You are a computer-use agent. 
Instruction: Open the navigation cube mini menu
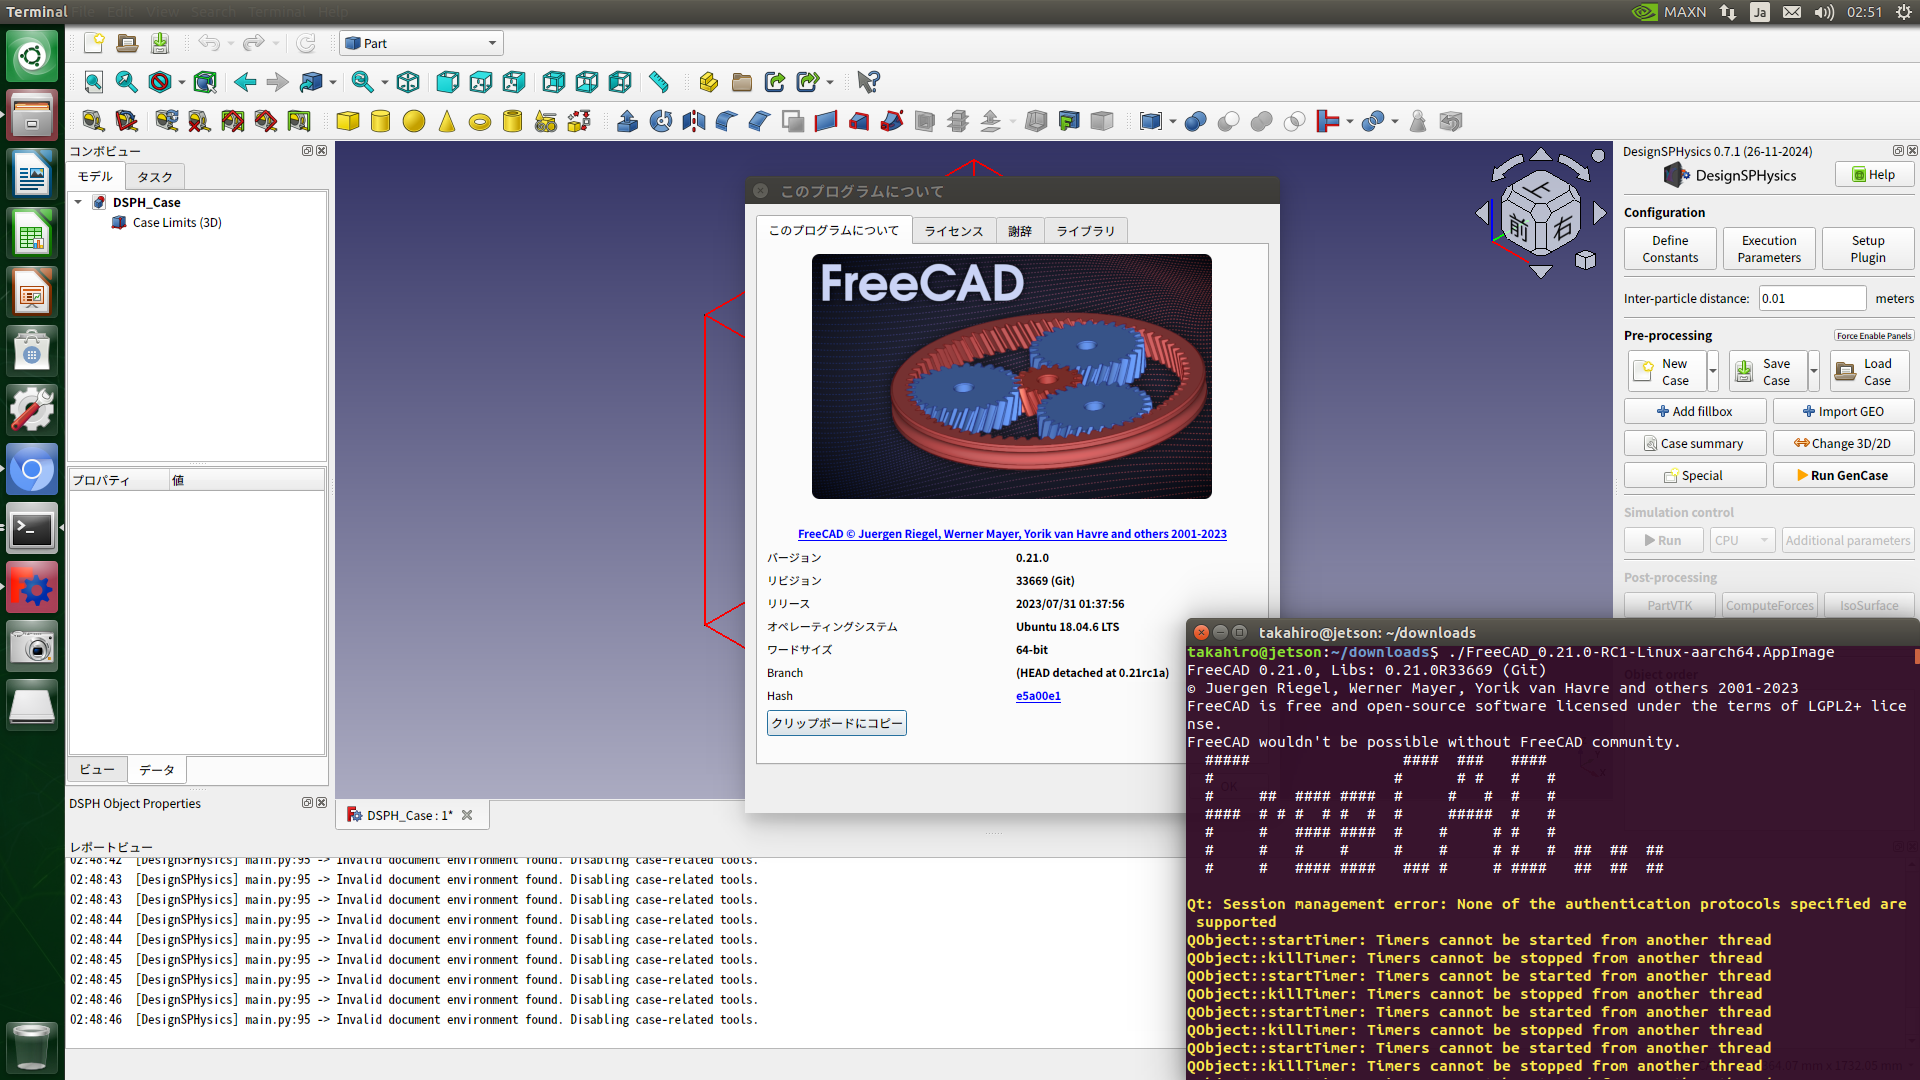coord(1585,260)
